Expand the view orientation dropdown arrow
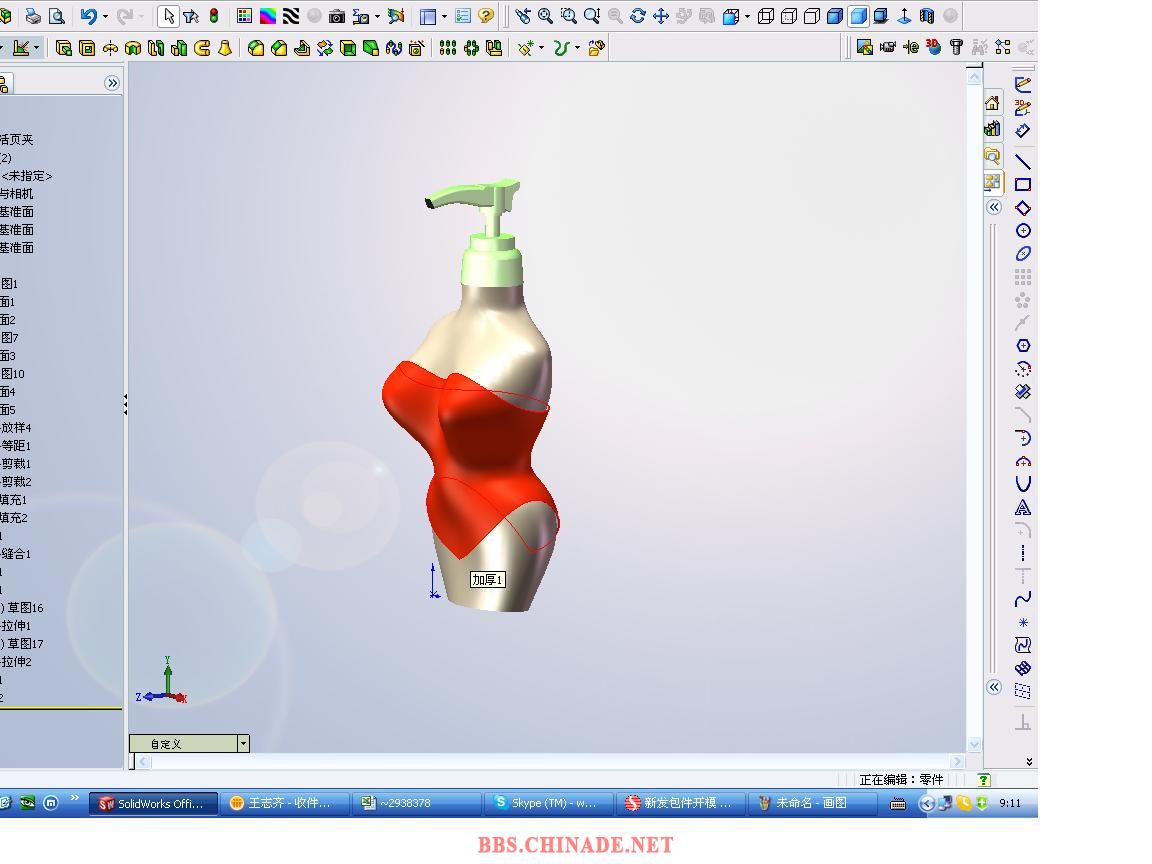This screenshot has width=1152, height=864. tap(747, 17)
